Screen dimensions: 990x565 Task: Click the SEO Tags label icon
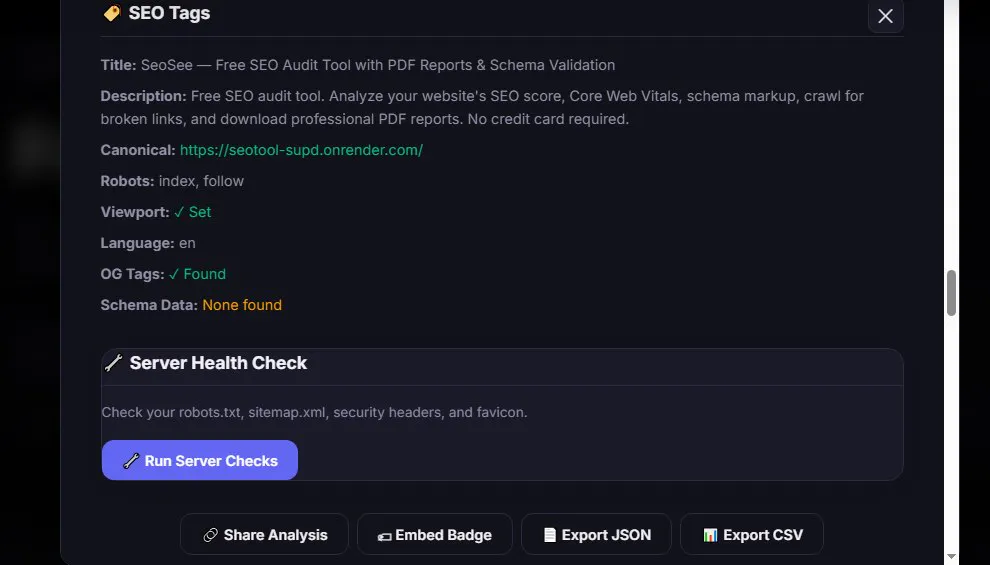(112, 13)
